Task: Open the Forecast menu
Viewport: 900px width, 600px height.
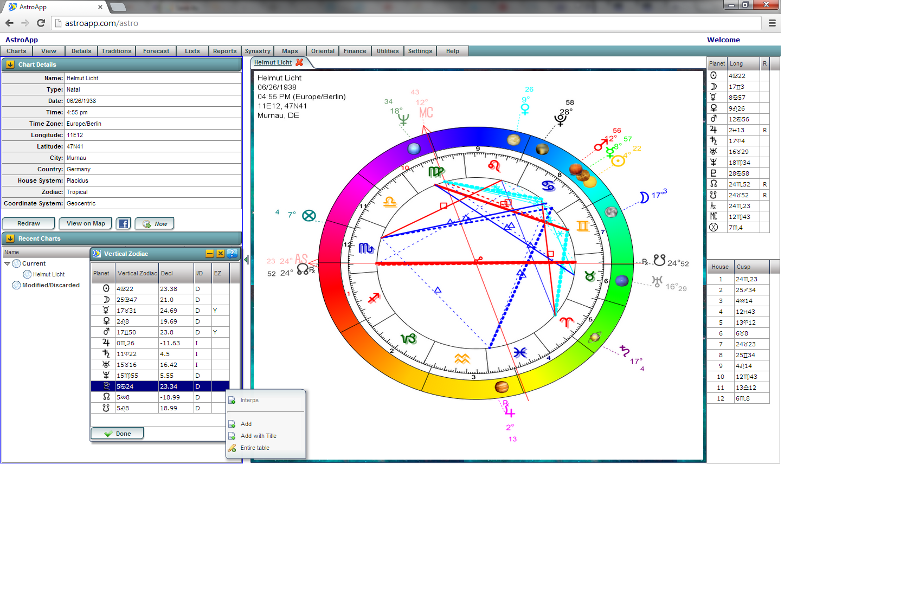Action: pyautogui.click(x=156, y=50)
